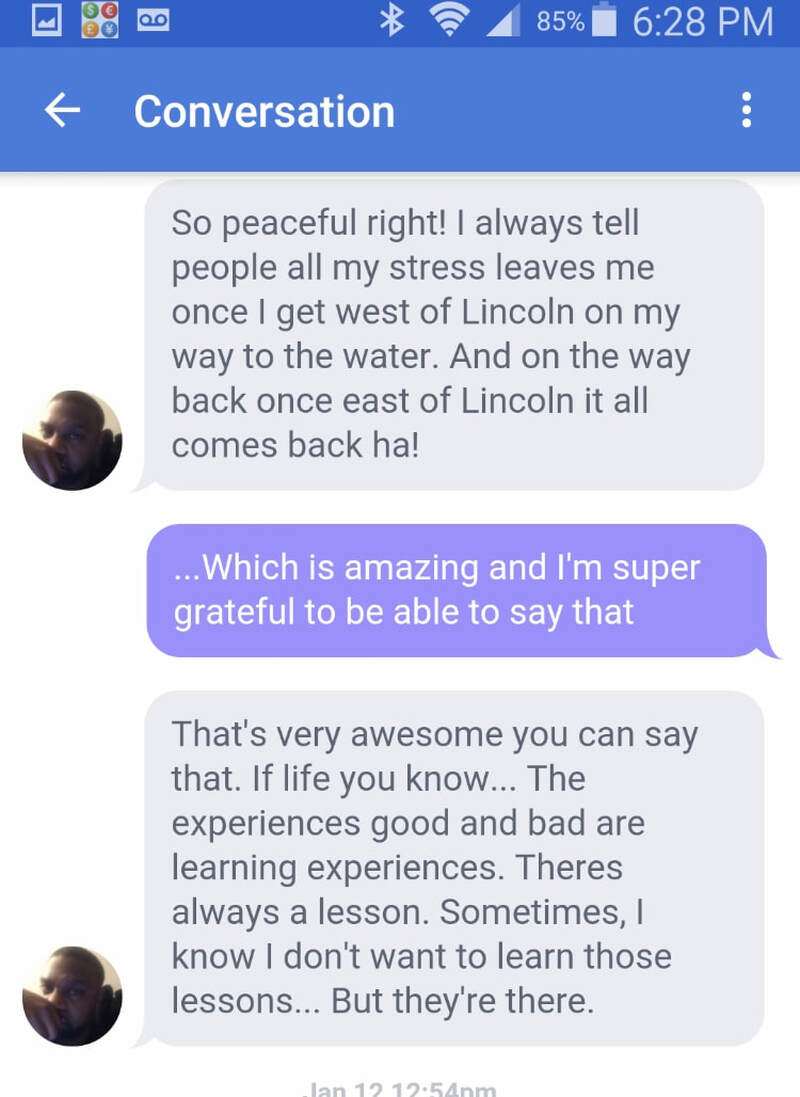
Task: Tap the Conversation title in the header
Action: pos(264,111)
